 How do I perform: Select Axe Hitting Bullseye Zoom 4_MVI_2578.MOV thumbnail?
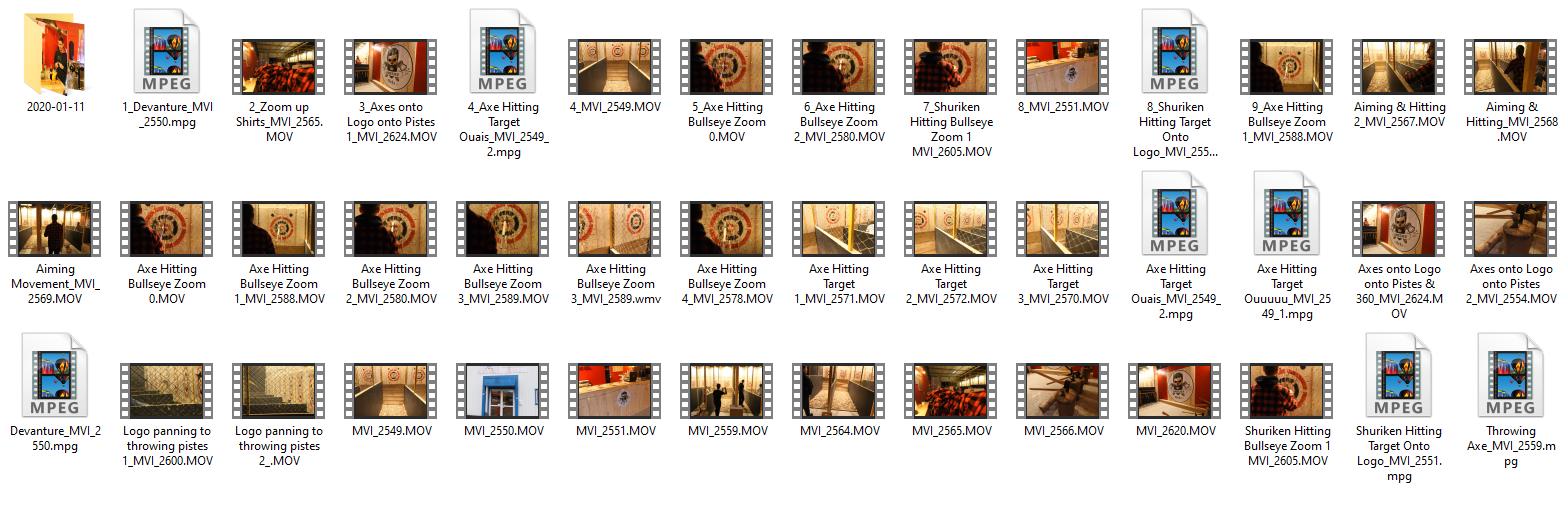(x=727, y=229)
